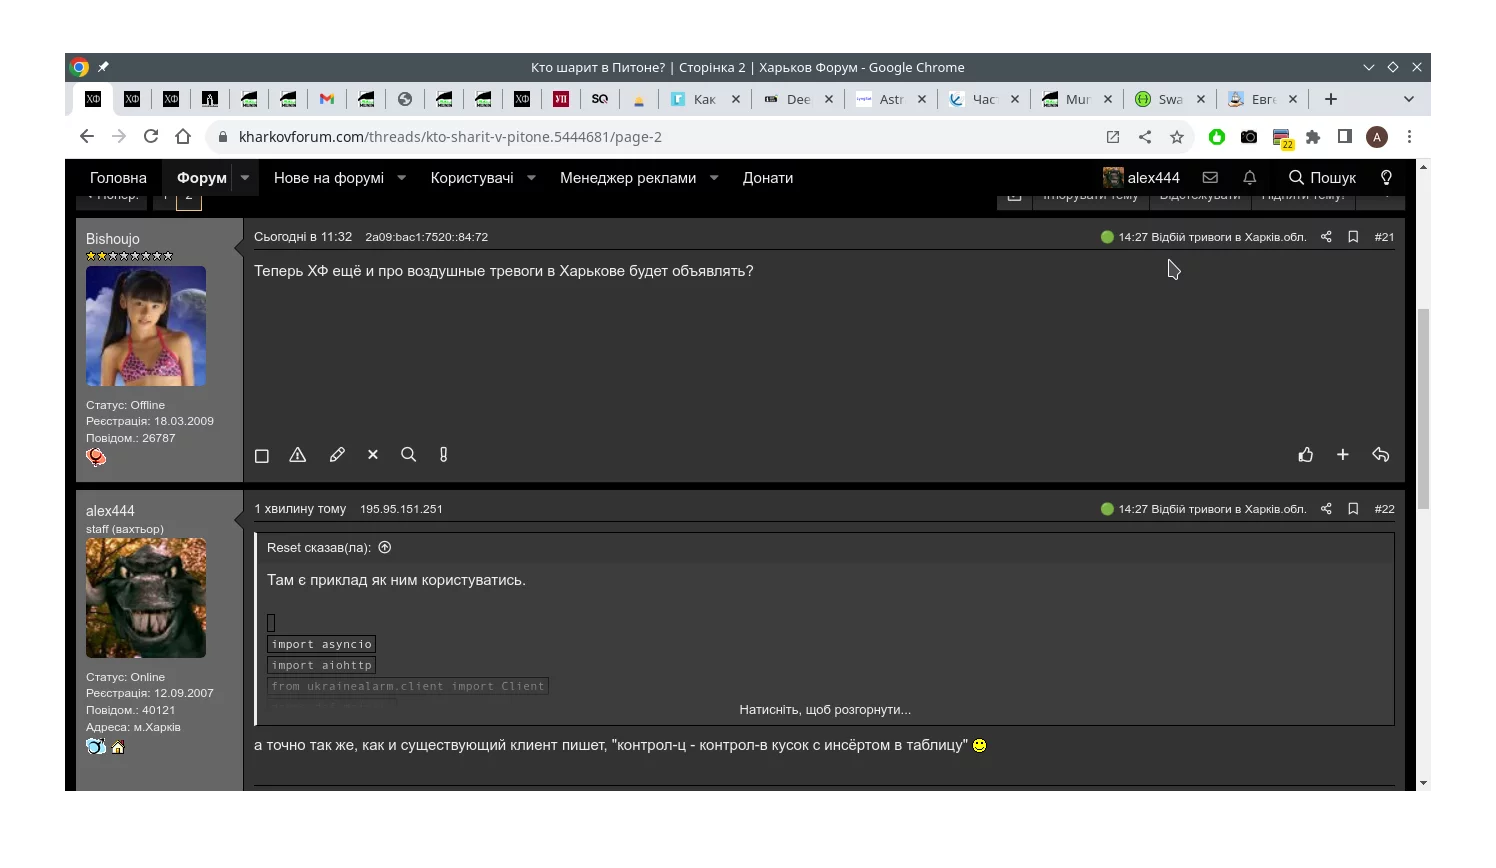Screen dimensions: 1496x868
Task: Like post #21 with the thumbs-up
Action: tap(1306, 455)
